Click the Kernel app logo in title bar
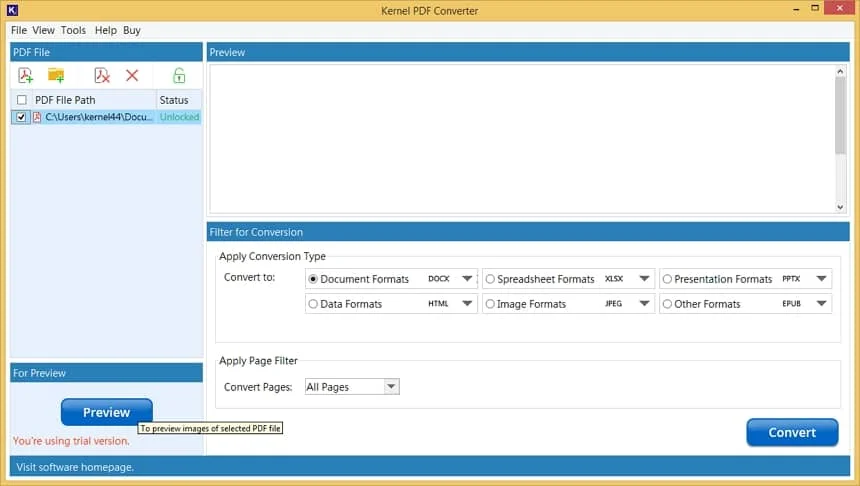This screenshot has width=860, height=486. (x=12, y=9)
